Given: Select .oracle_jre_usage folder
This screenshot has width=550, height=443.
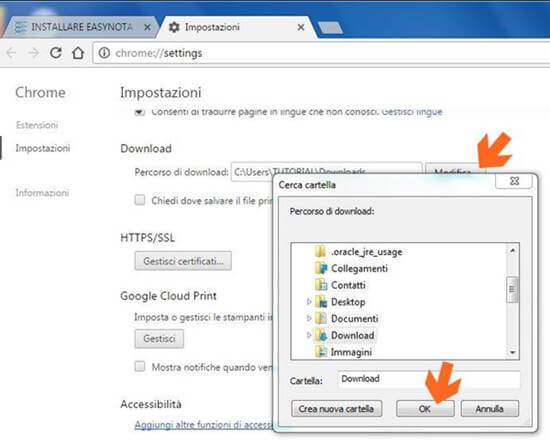Looking at the screenshot, I should click(367, 252).
